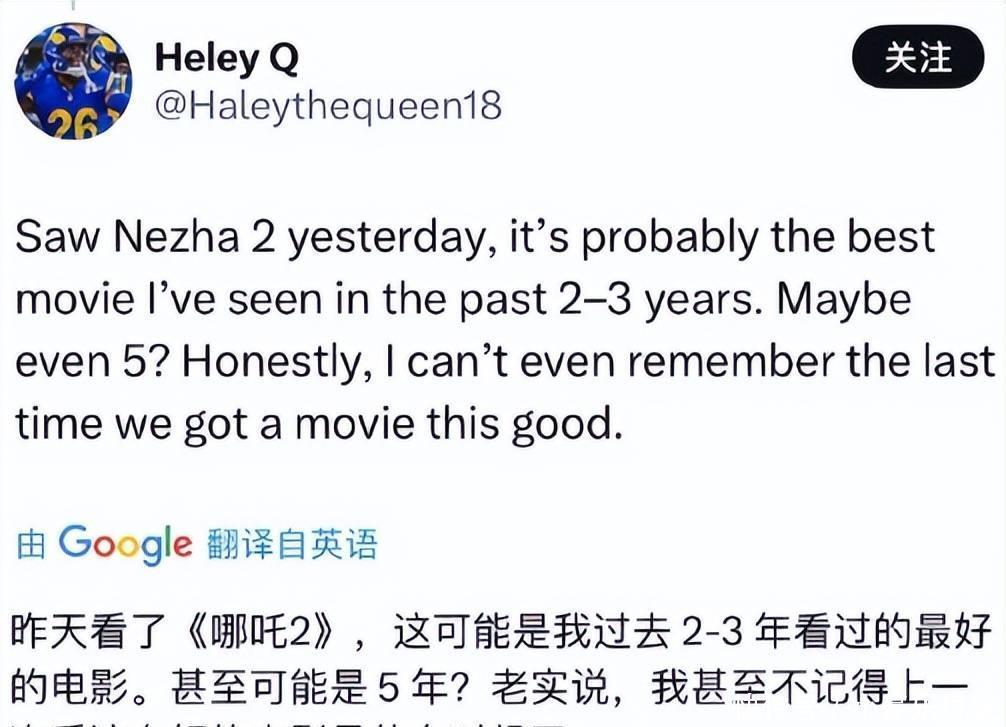Viewport: 1006px width, 727px height.
Task: Click the Google logo in translation line
Action: 125,543
